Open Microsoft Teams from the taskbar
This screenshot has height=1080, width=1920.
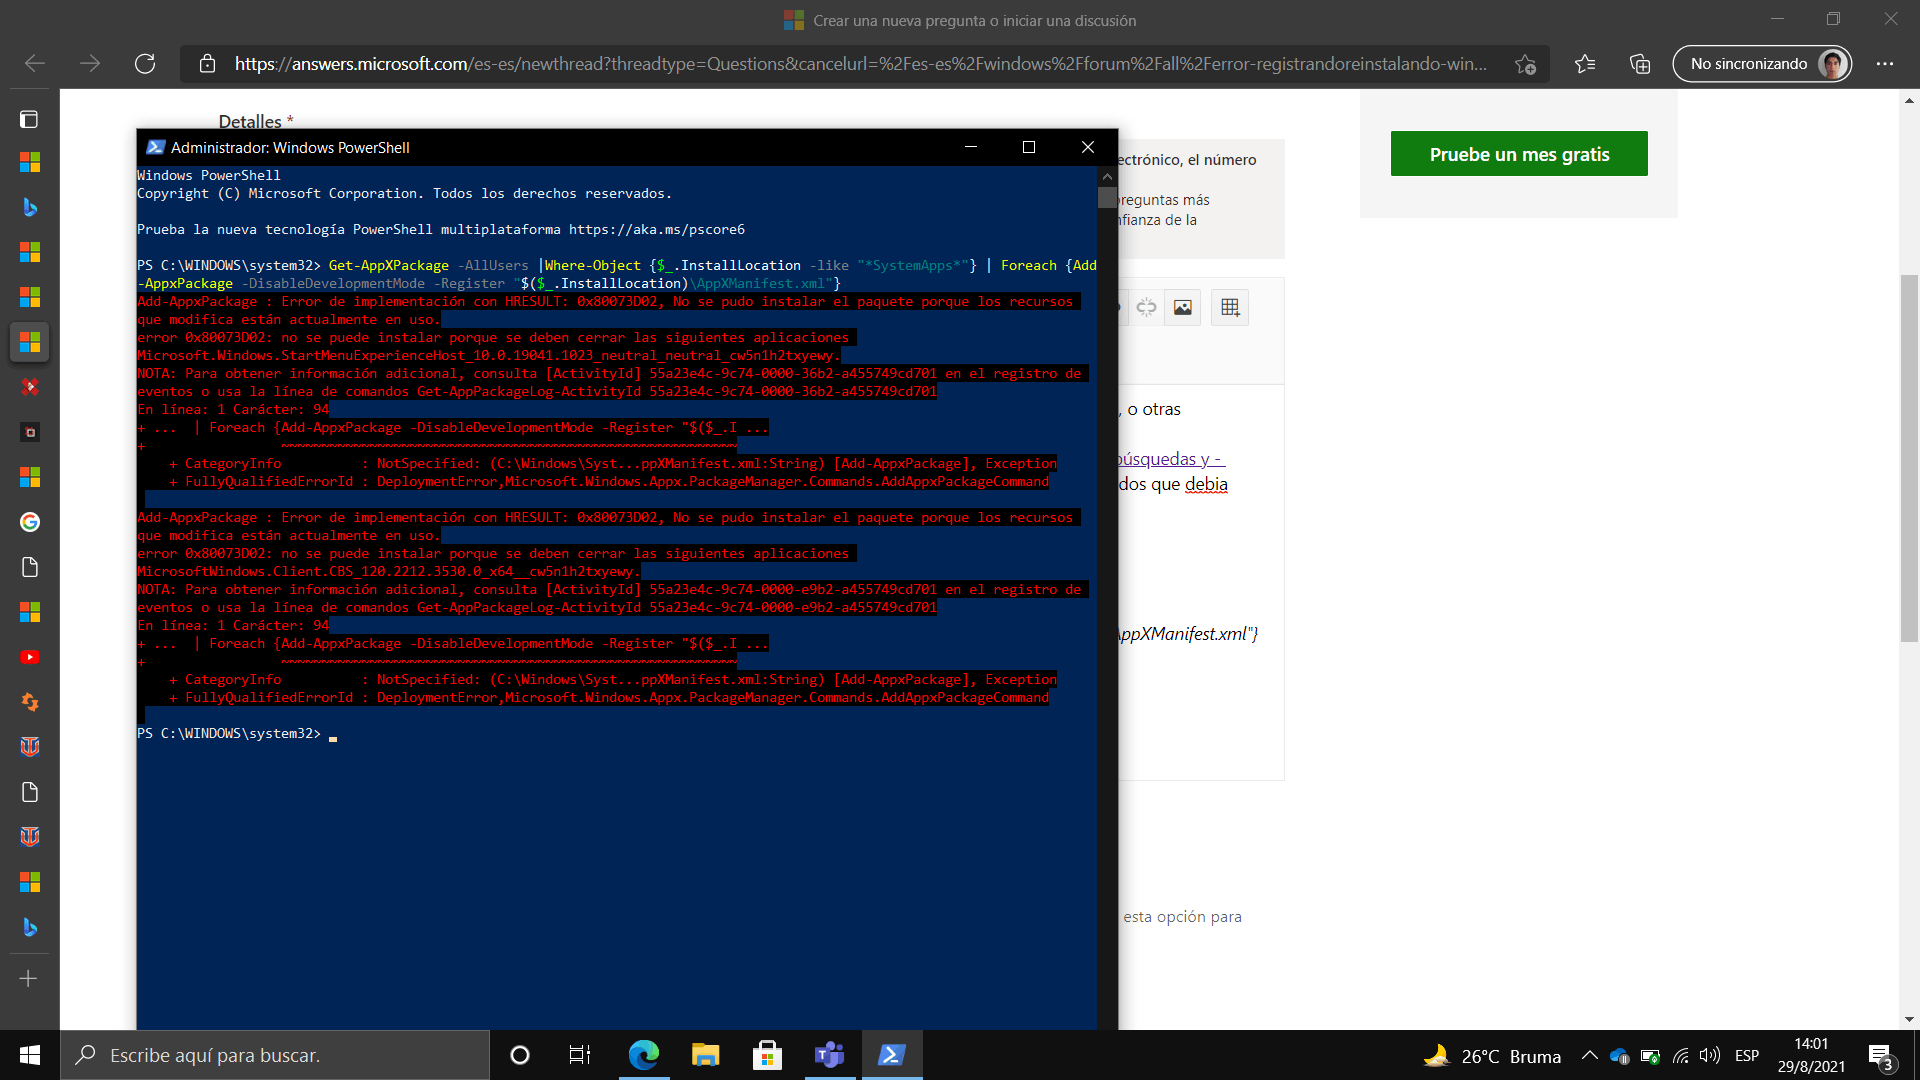pos(830,1055)
